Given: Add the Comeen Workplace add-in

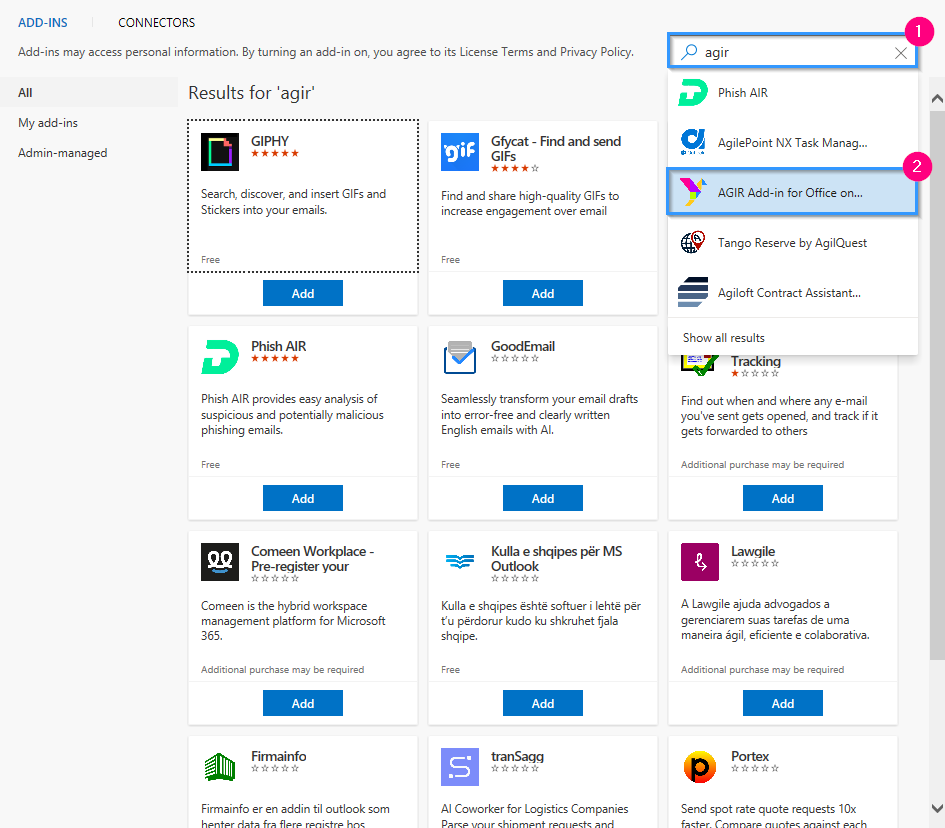Looking at the screenshot, I should (303, 703).
